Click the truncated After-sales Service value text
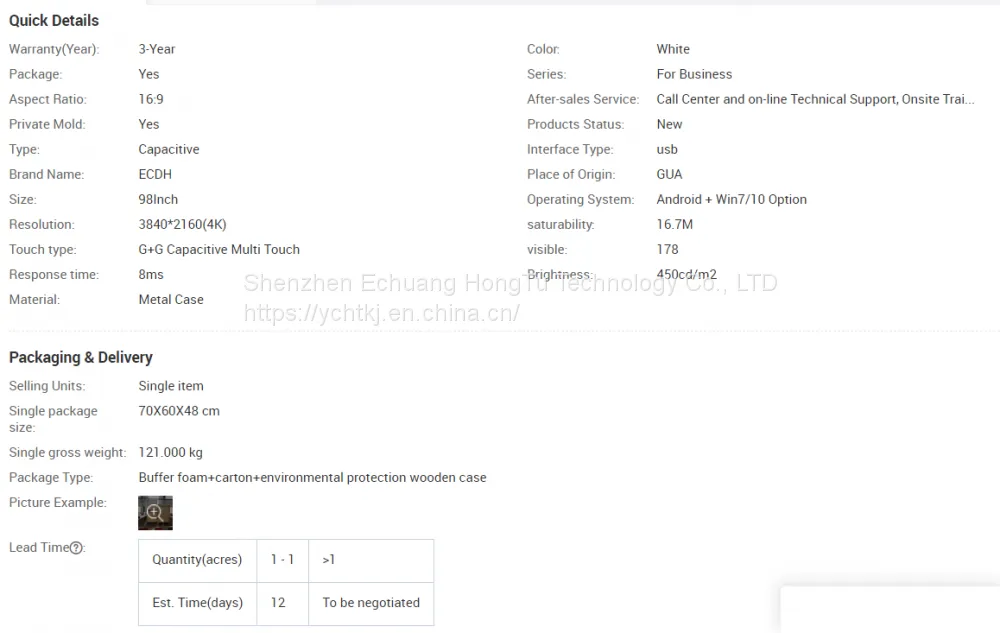This screenshot has height=633, width=1000. click(x=815, y=99)
